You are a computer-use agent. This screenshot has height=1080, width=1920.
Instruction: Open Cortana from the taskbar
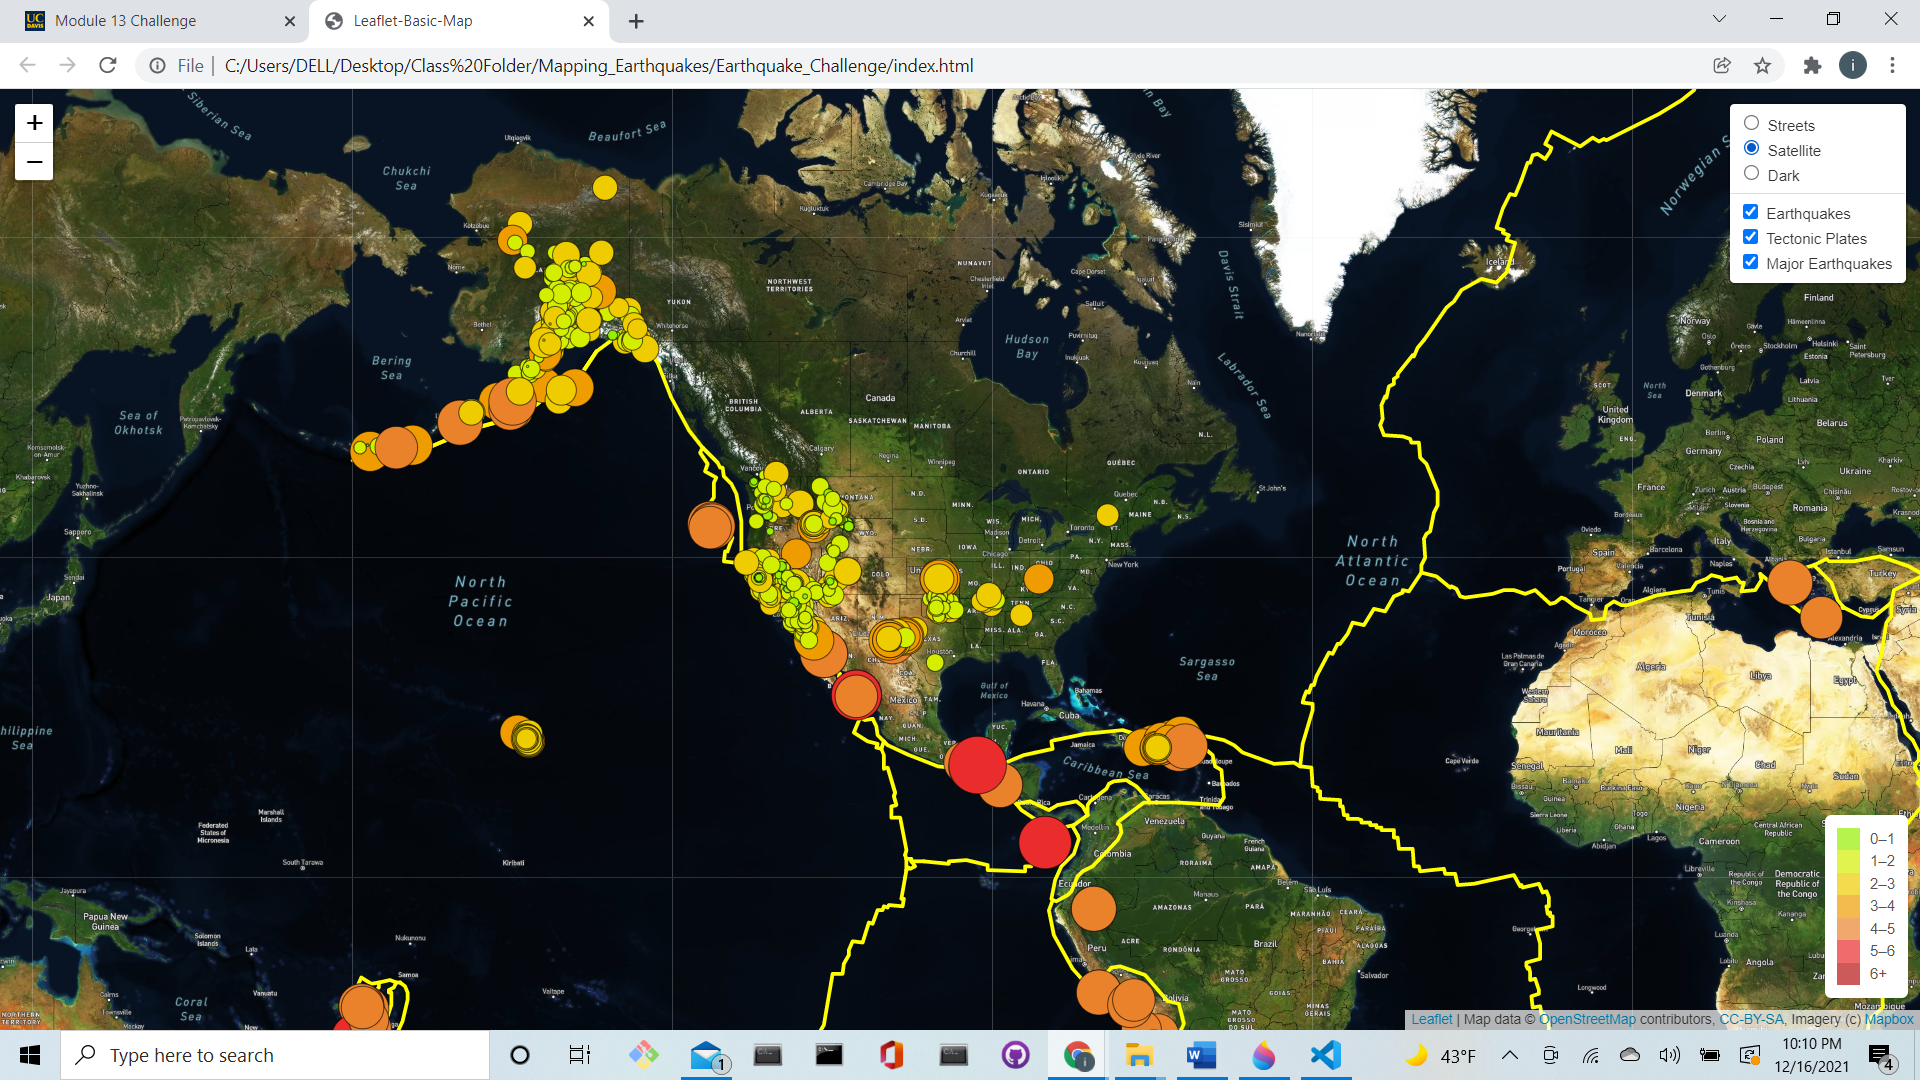tap(520, 1055)
